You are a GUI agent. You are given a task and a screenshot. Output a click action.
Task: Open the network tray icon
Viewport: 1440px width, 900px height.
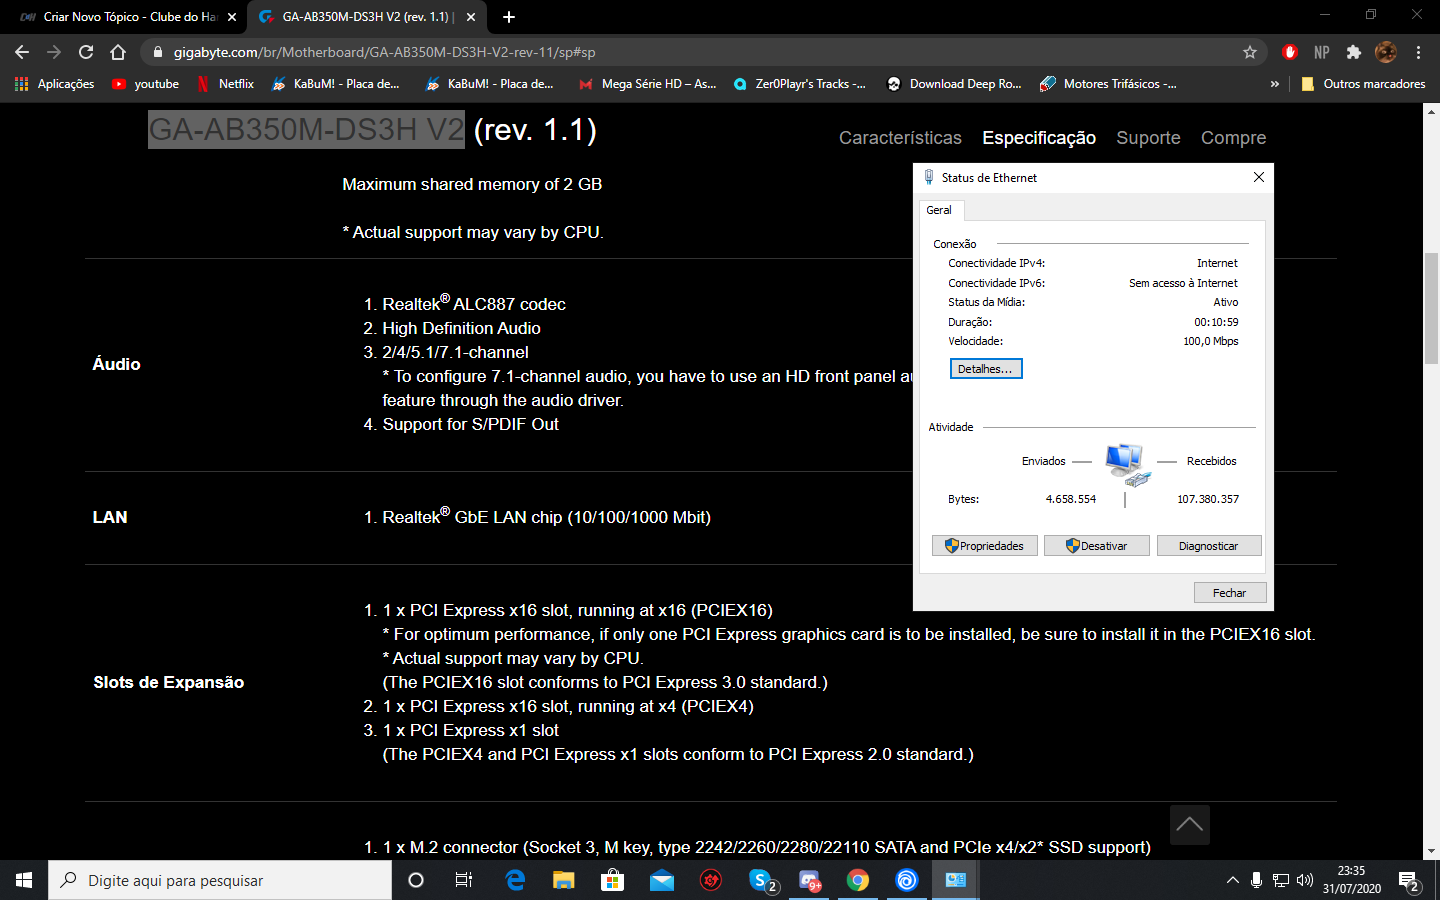[1281, 880]
